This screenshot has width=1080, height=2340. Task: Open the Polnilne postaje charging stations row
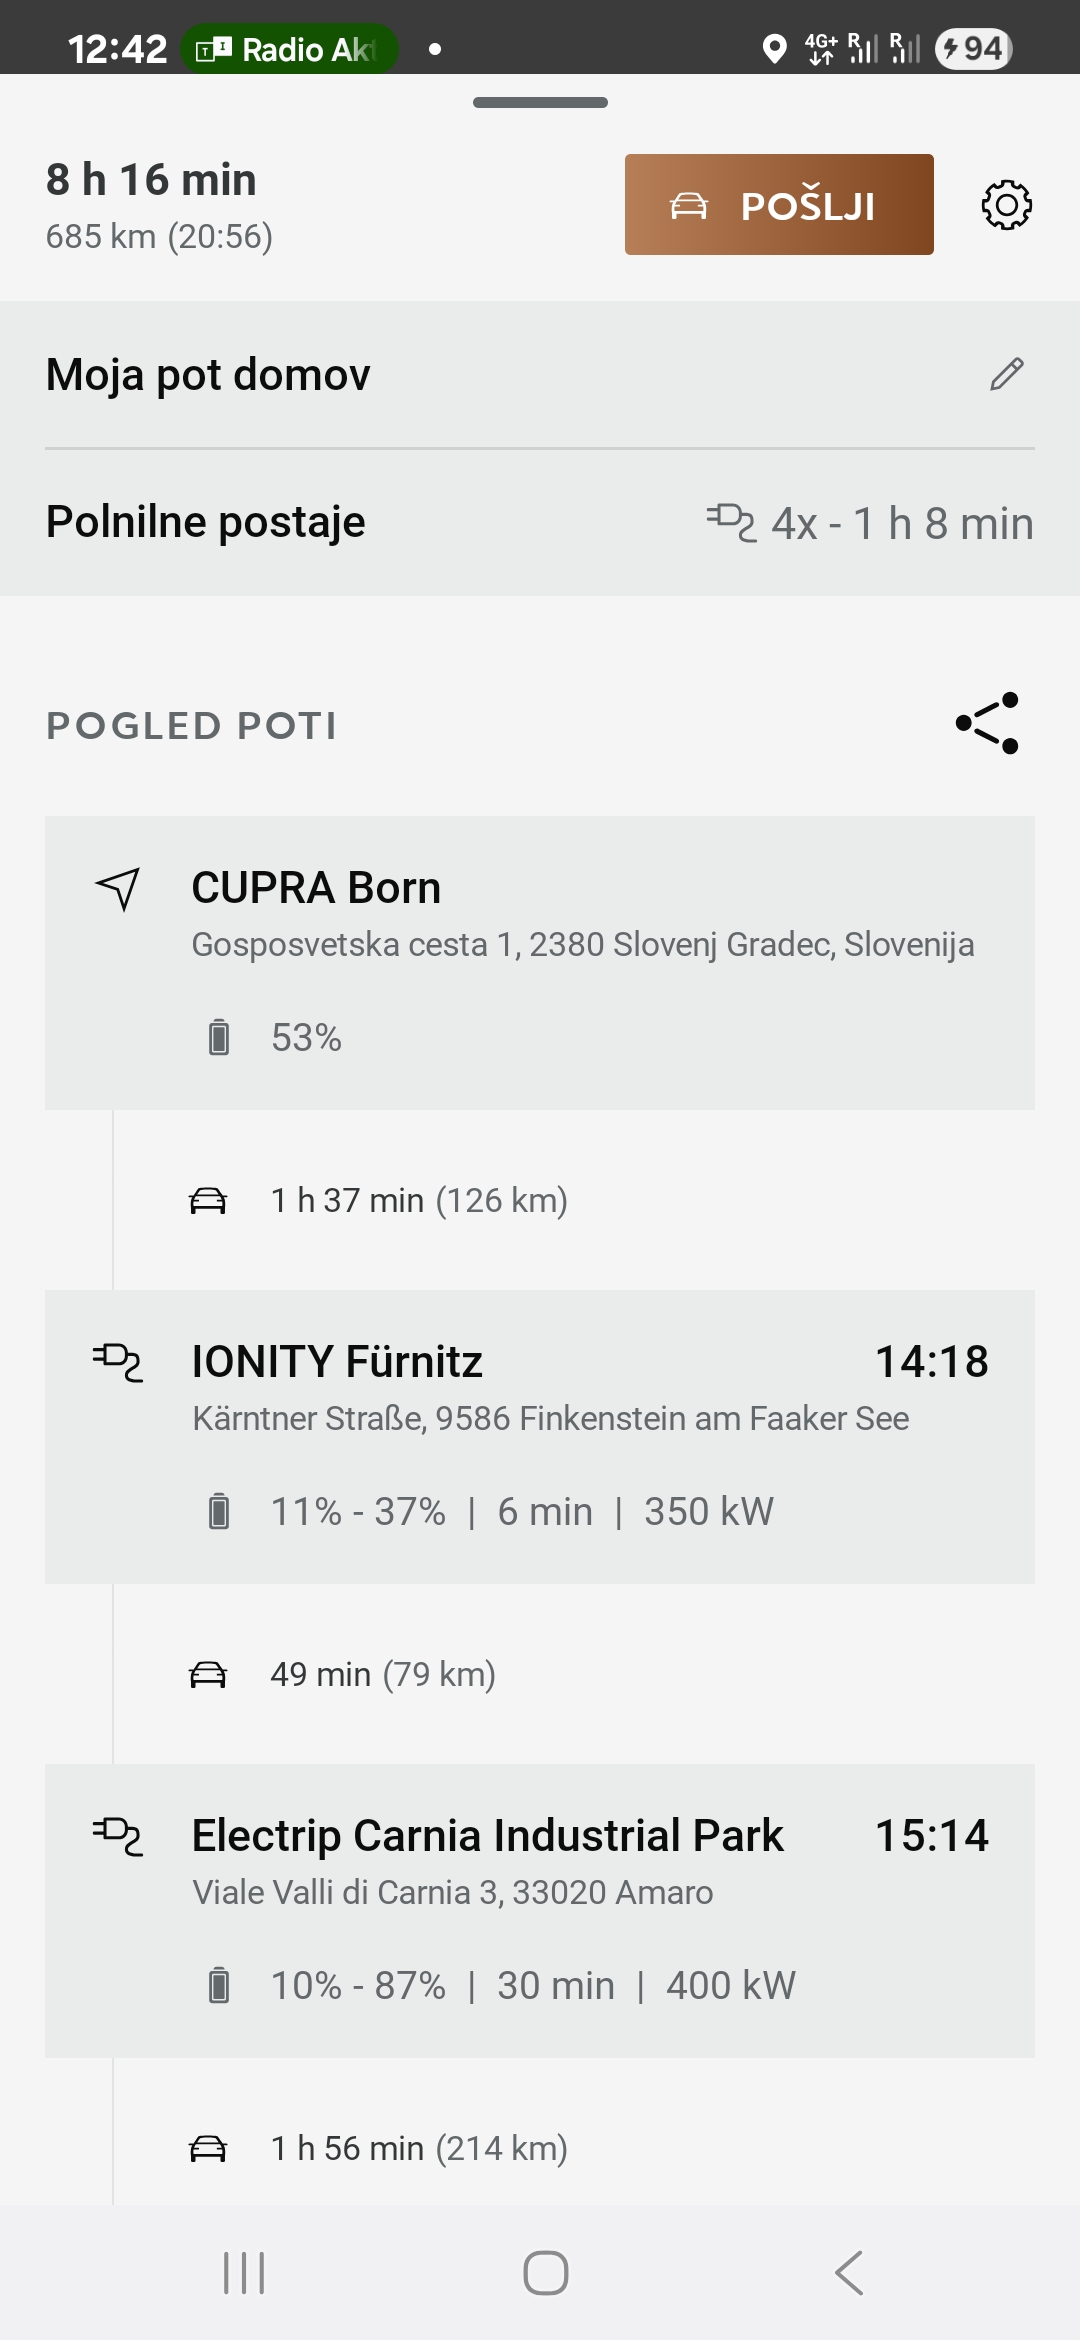[540, 523]
